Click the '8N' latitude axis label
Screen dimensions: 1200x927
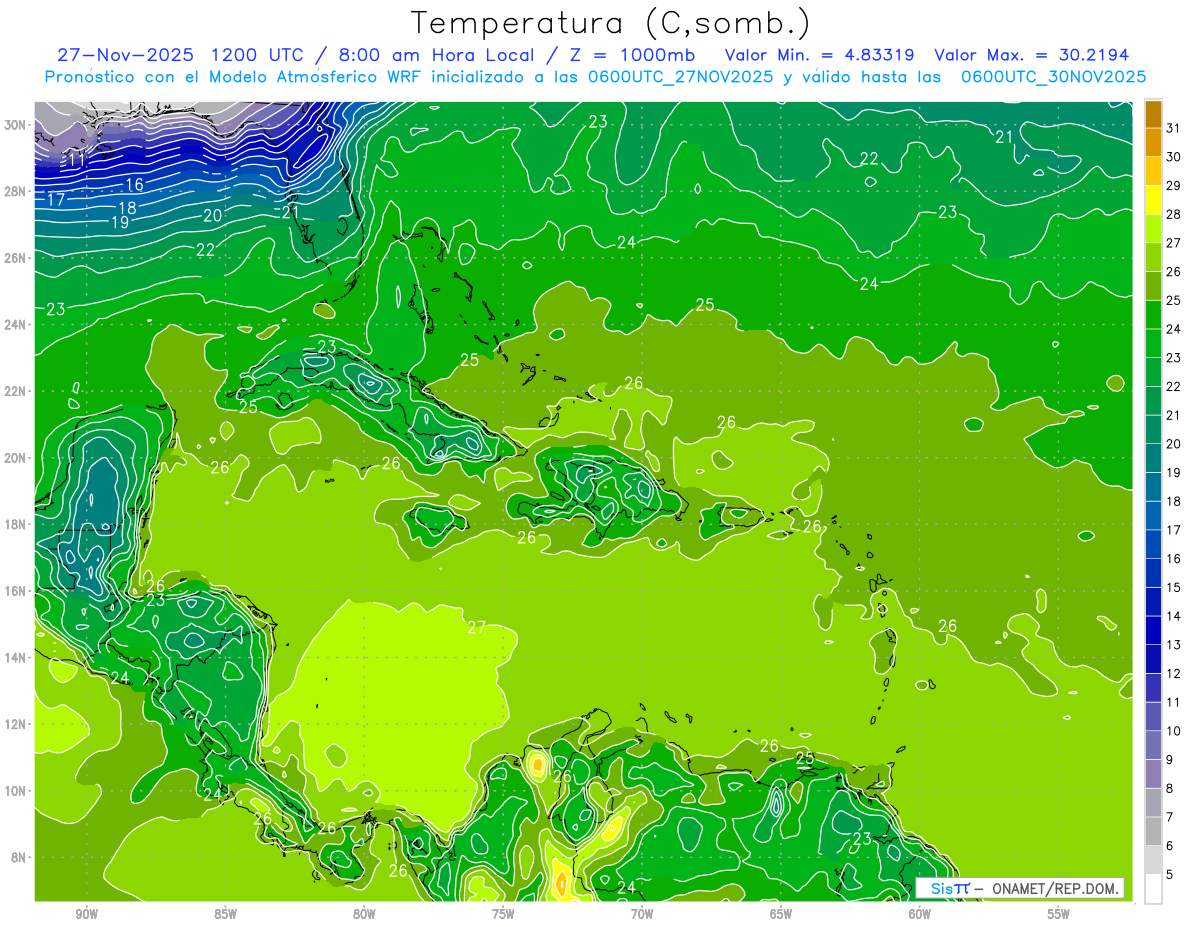[20, 857]
